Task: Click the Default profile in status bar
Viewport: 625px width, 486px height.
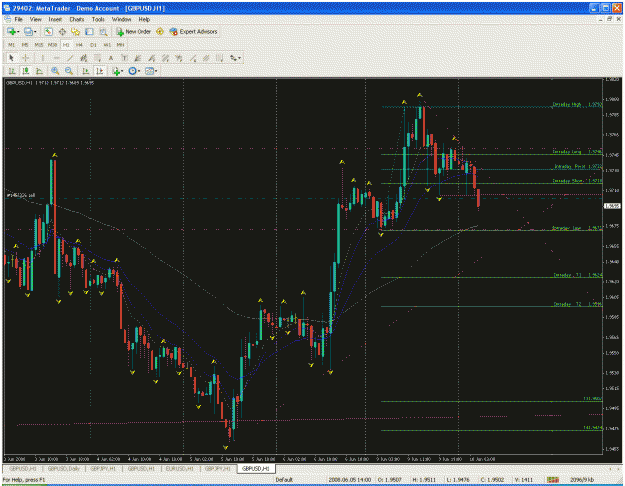Action: click(284, 480)
